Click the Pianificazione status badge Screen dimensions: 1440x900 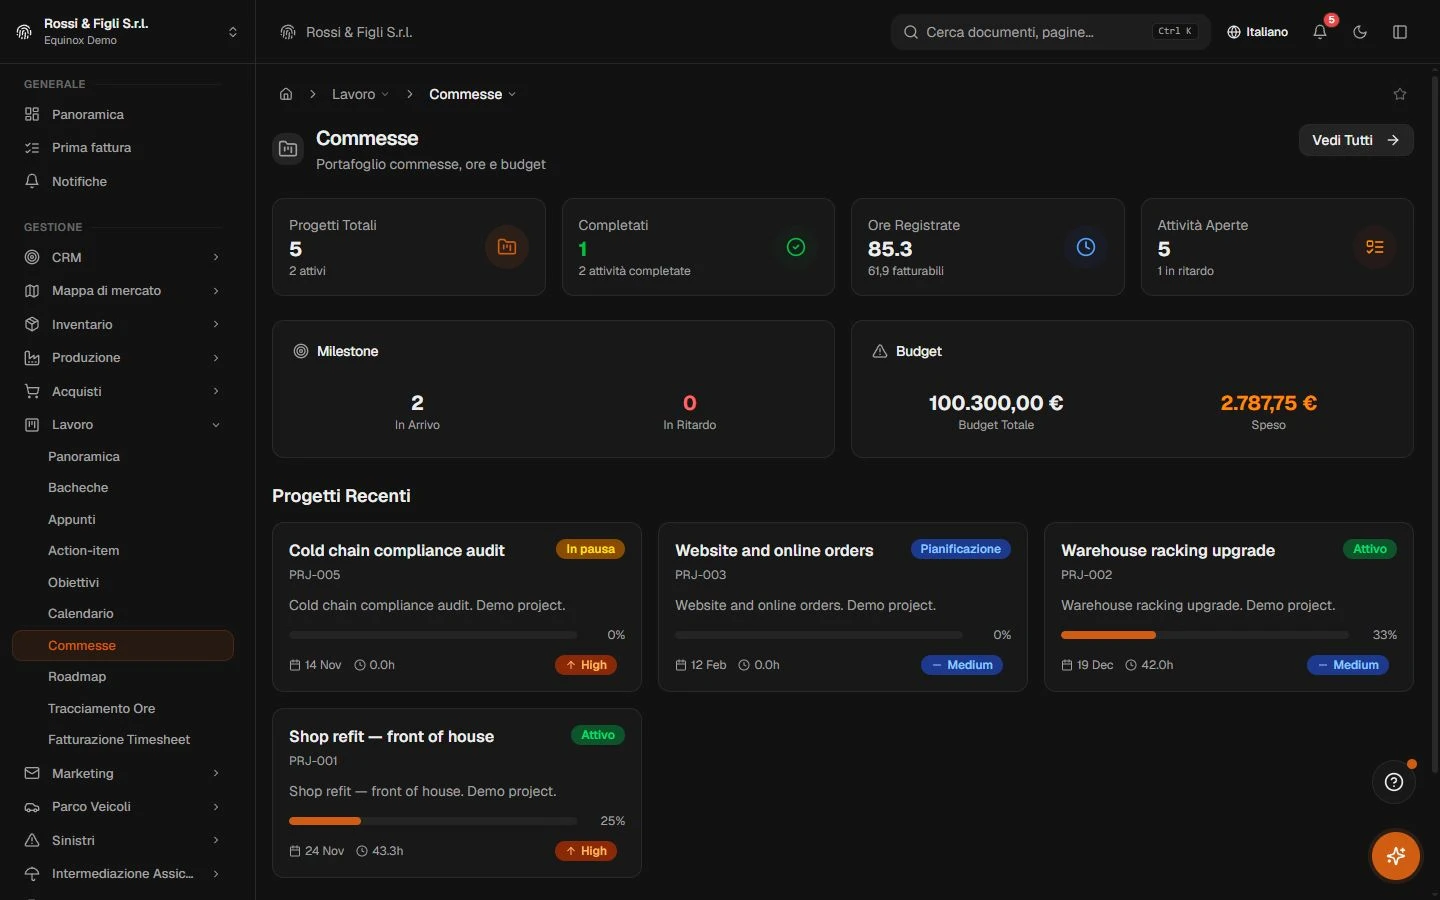click(961, 549)
